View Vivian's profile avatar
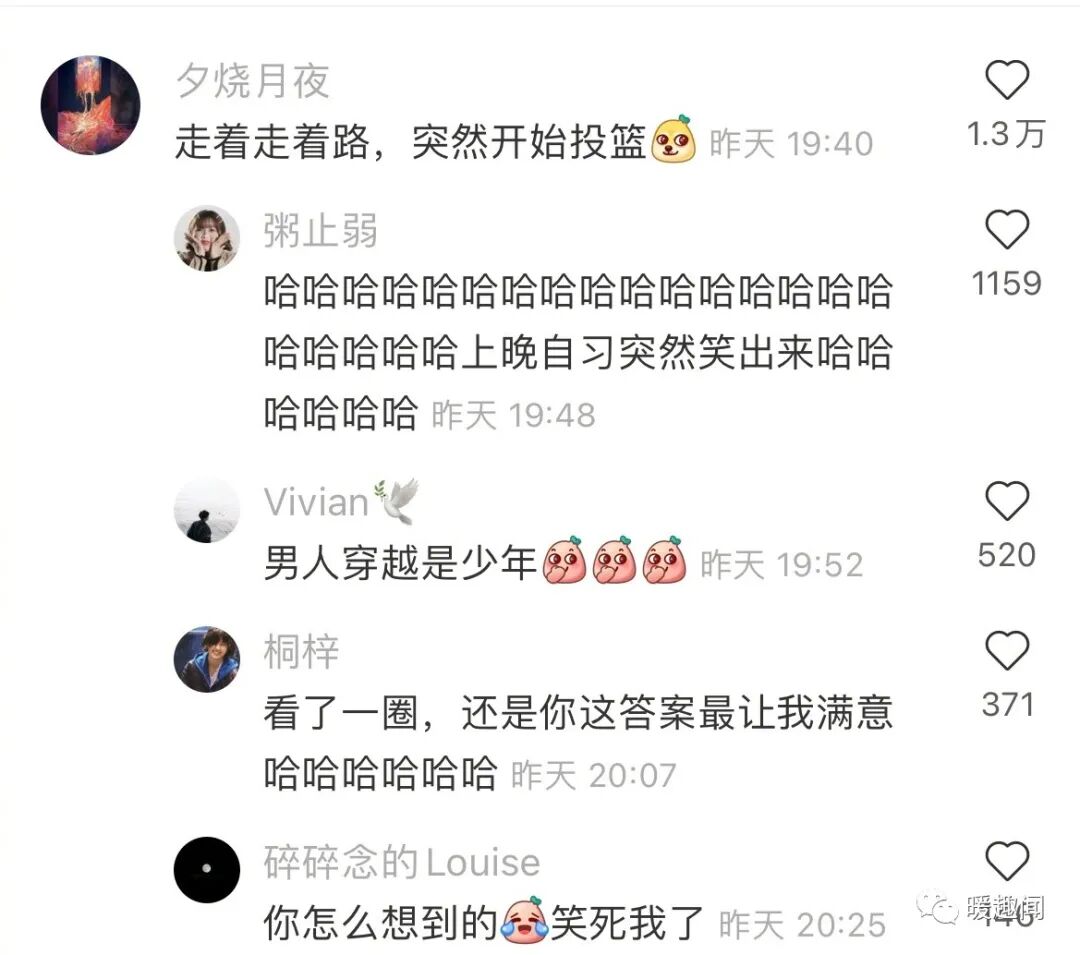1080x955 pixels. pos(207,510)
